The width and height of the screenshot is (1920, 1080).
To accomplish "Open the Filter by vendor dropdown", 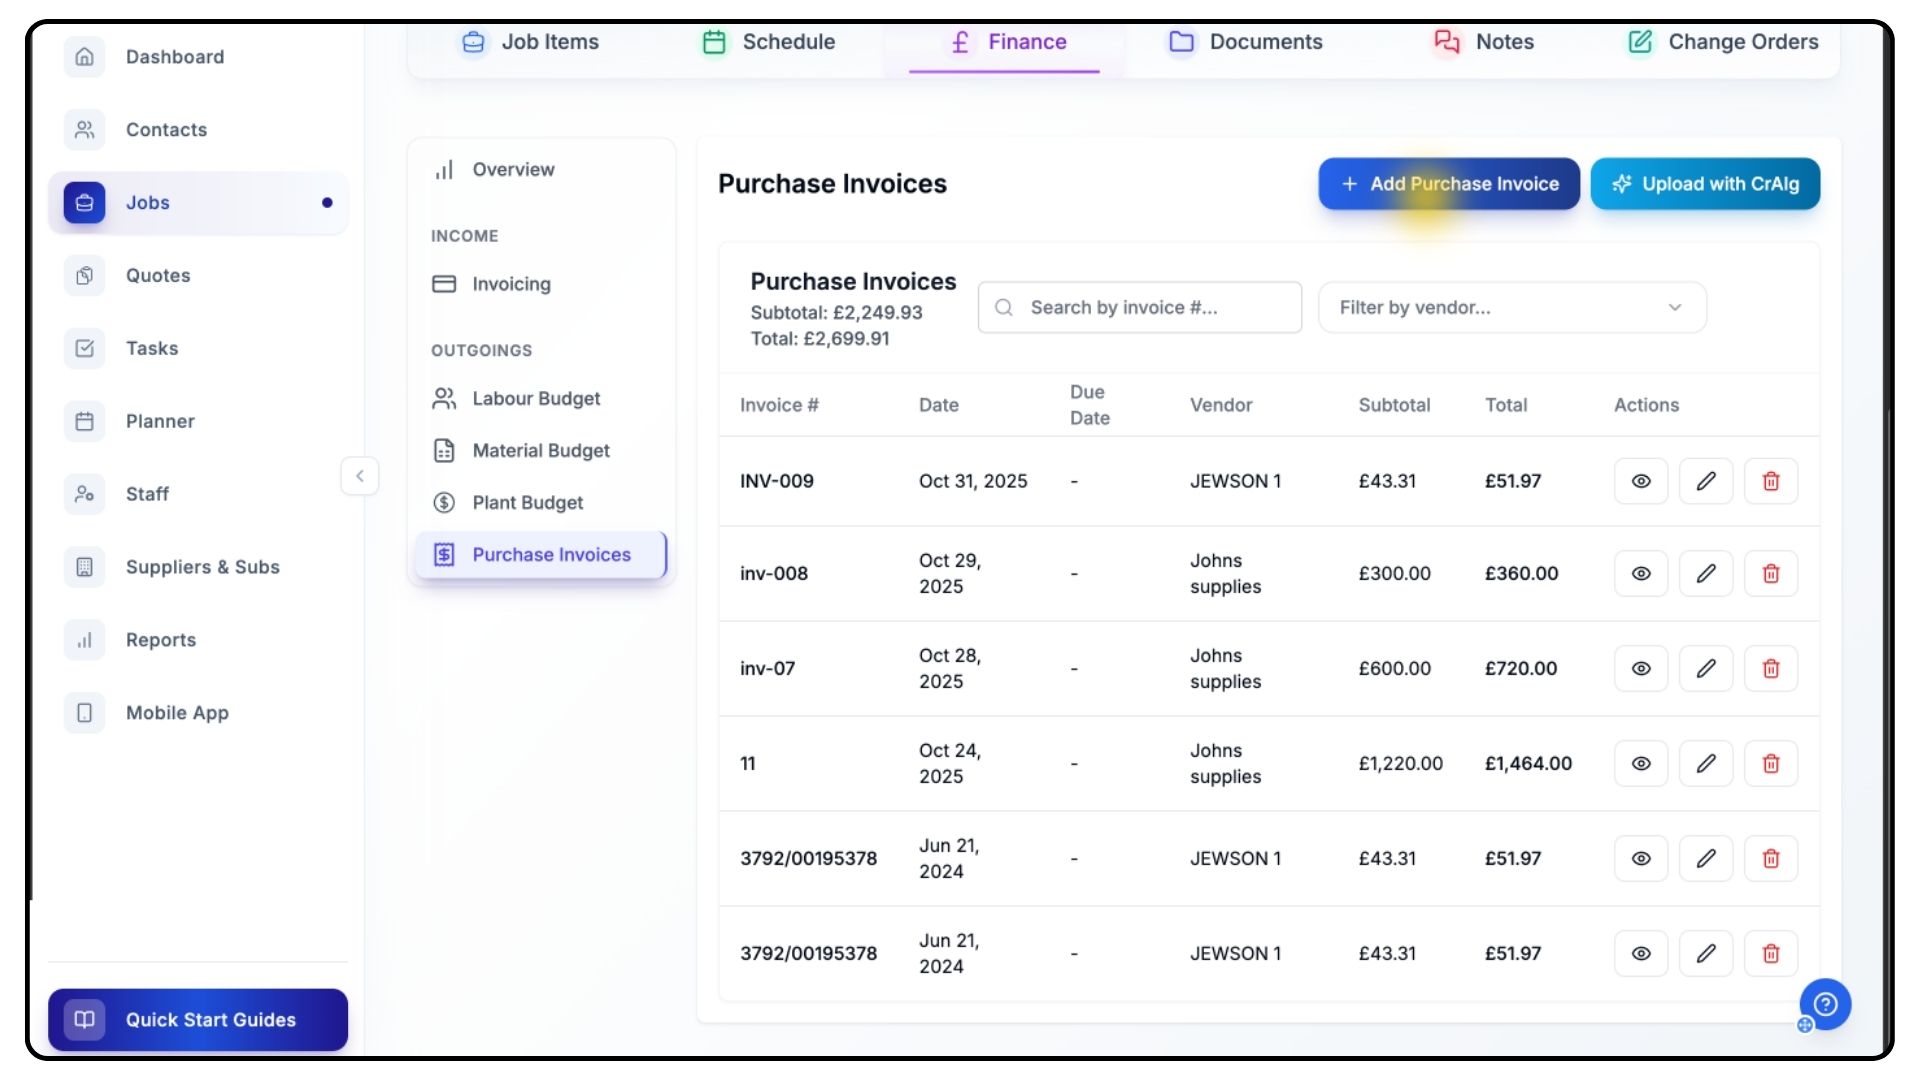I will coord(1511,307).
